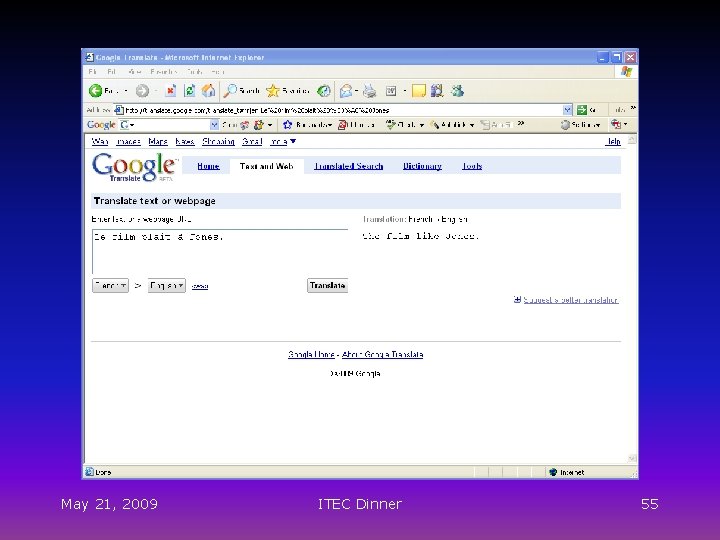Go to Google Maps link
Viewport: 720px width, 540px height.
point(158,141)
